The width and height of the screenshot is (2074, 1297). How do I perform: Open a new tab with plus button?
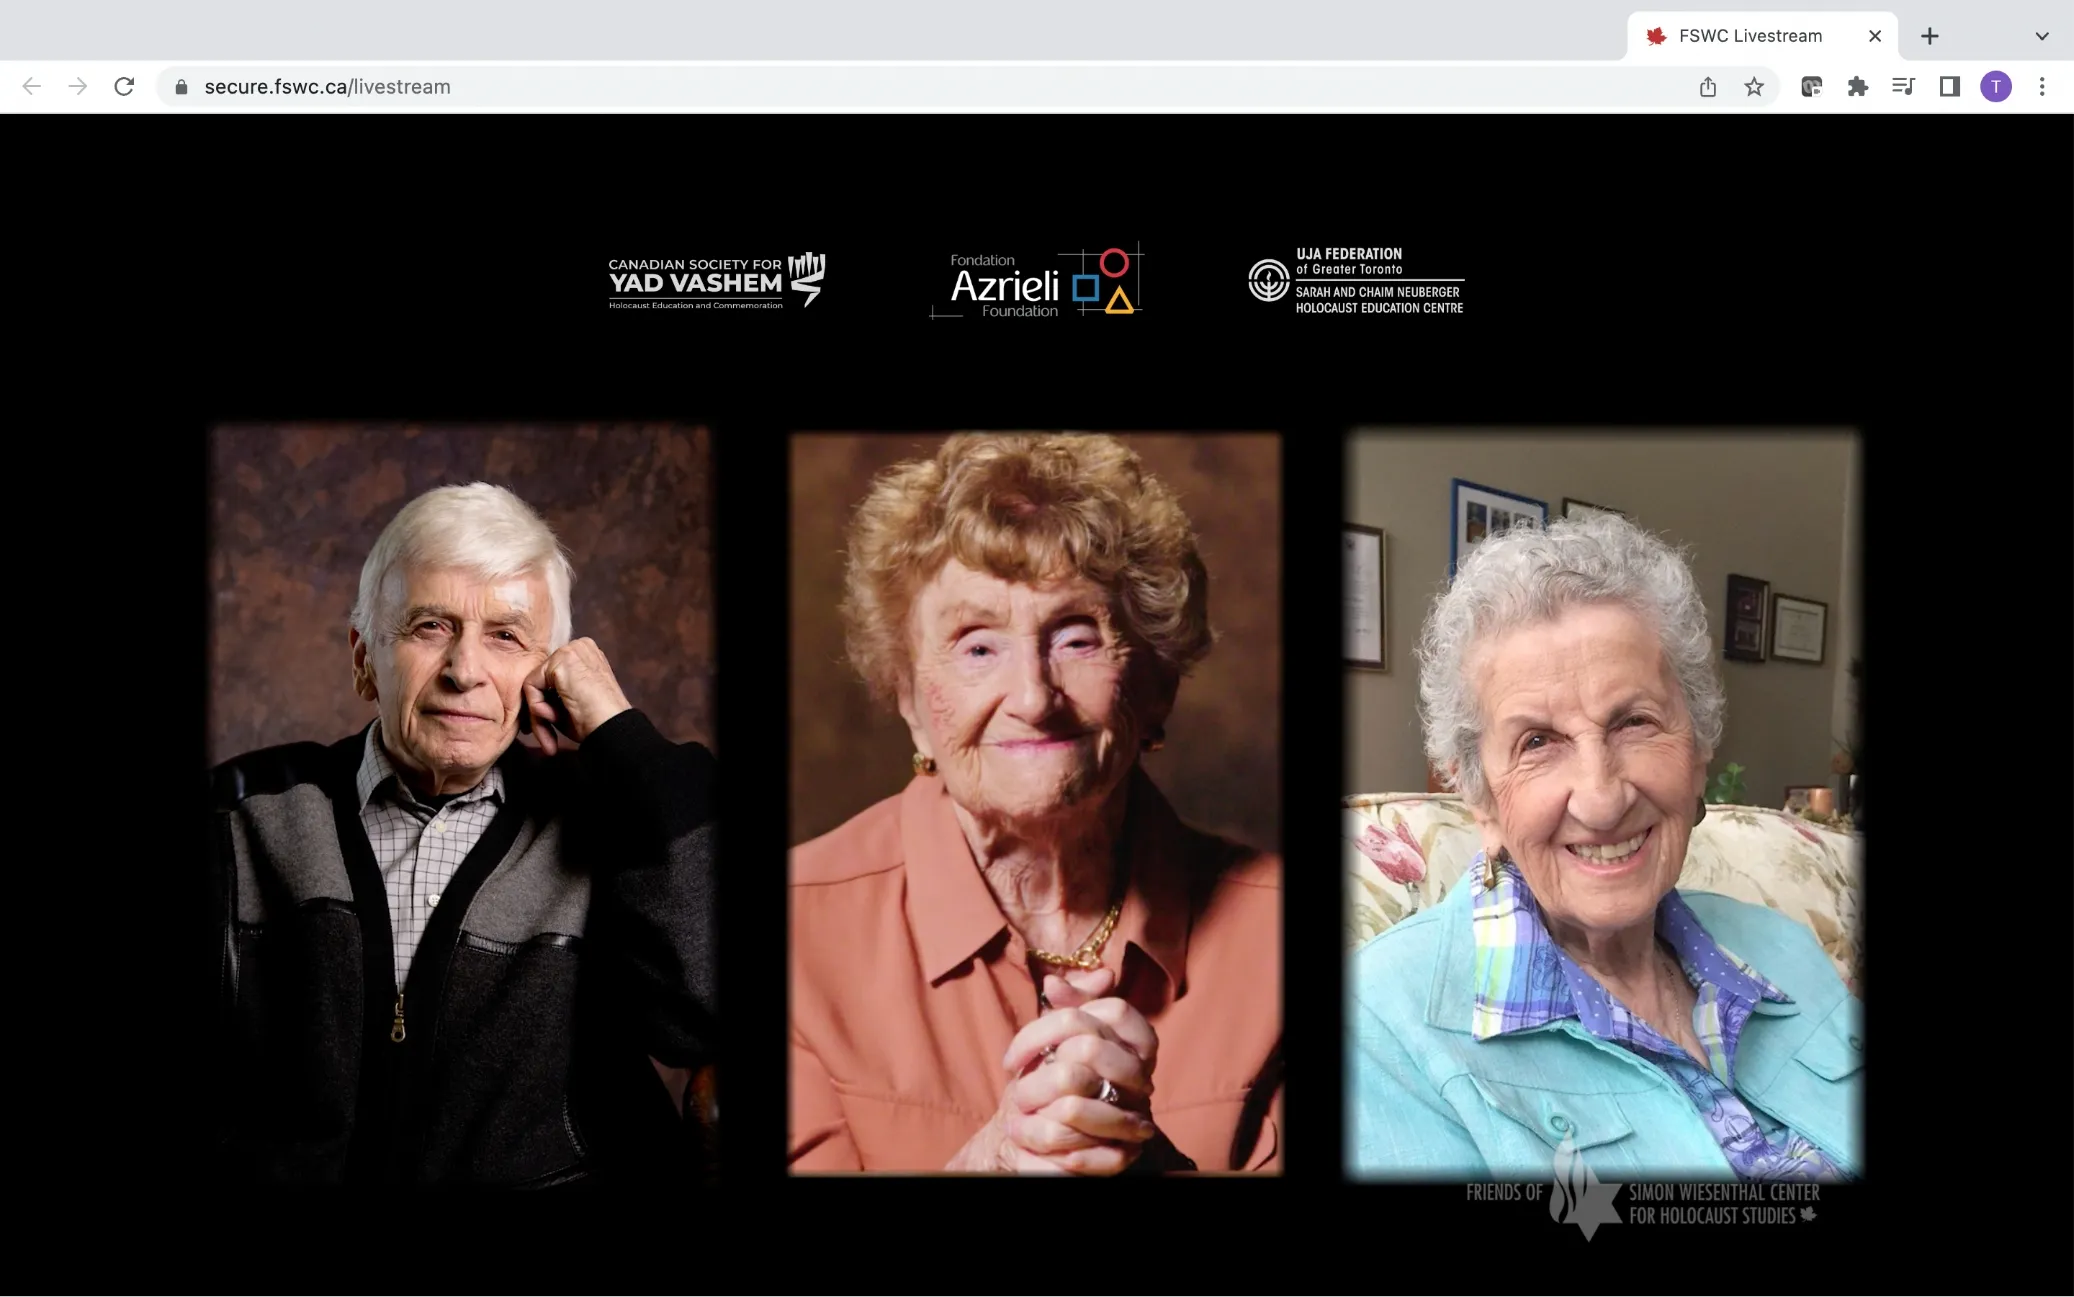[x=1930, y=36]
